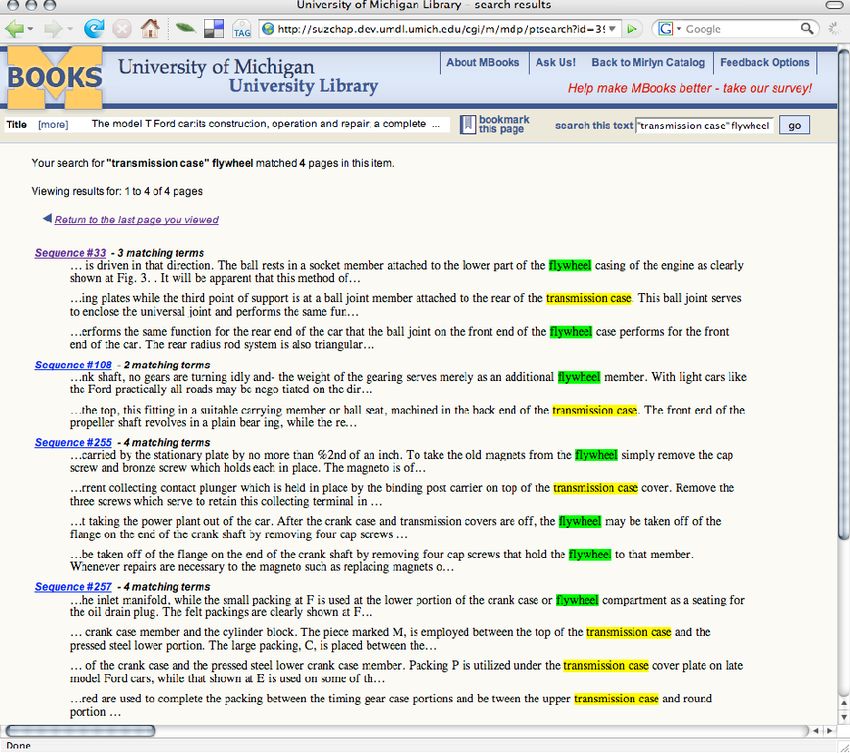Open the Back button history dropdown arrow
The height and width of the screenshot is (753, 850).
(30, 28)
